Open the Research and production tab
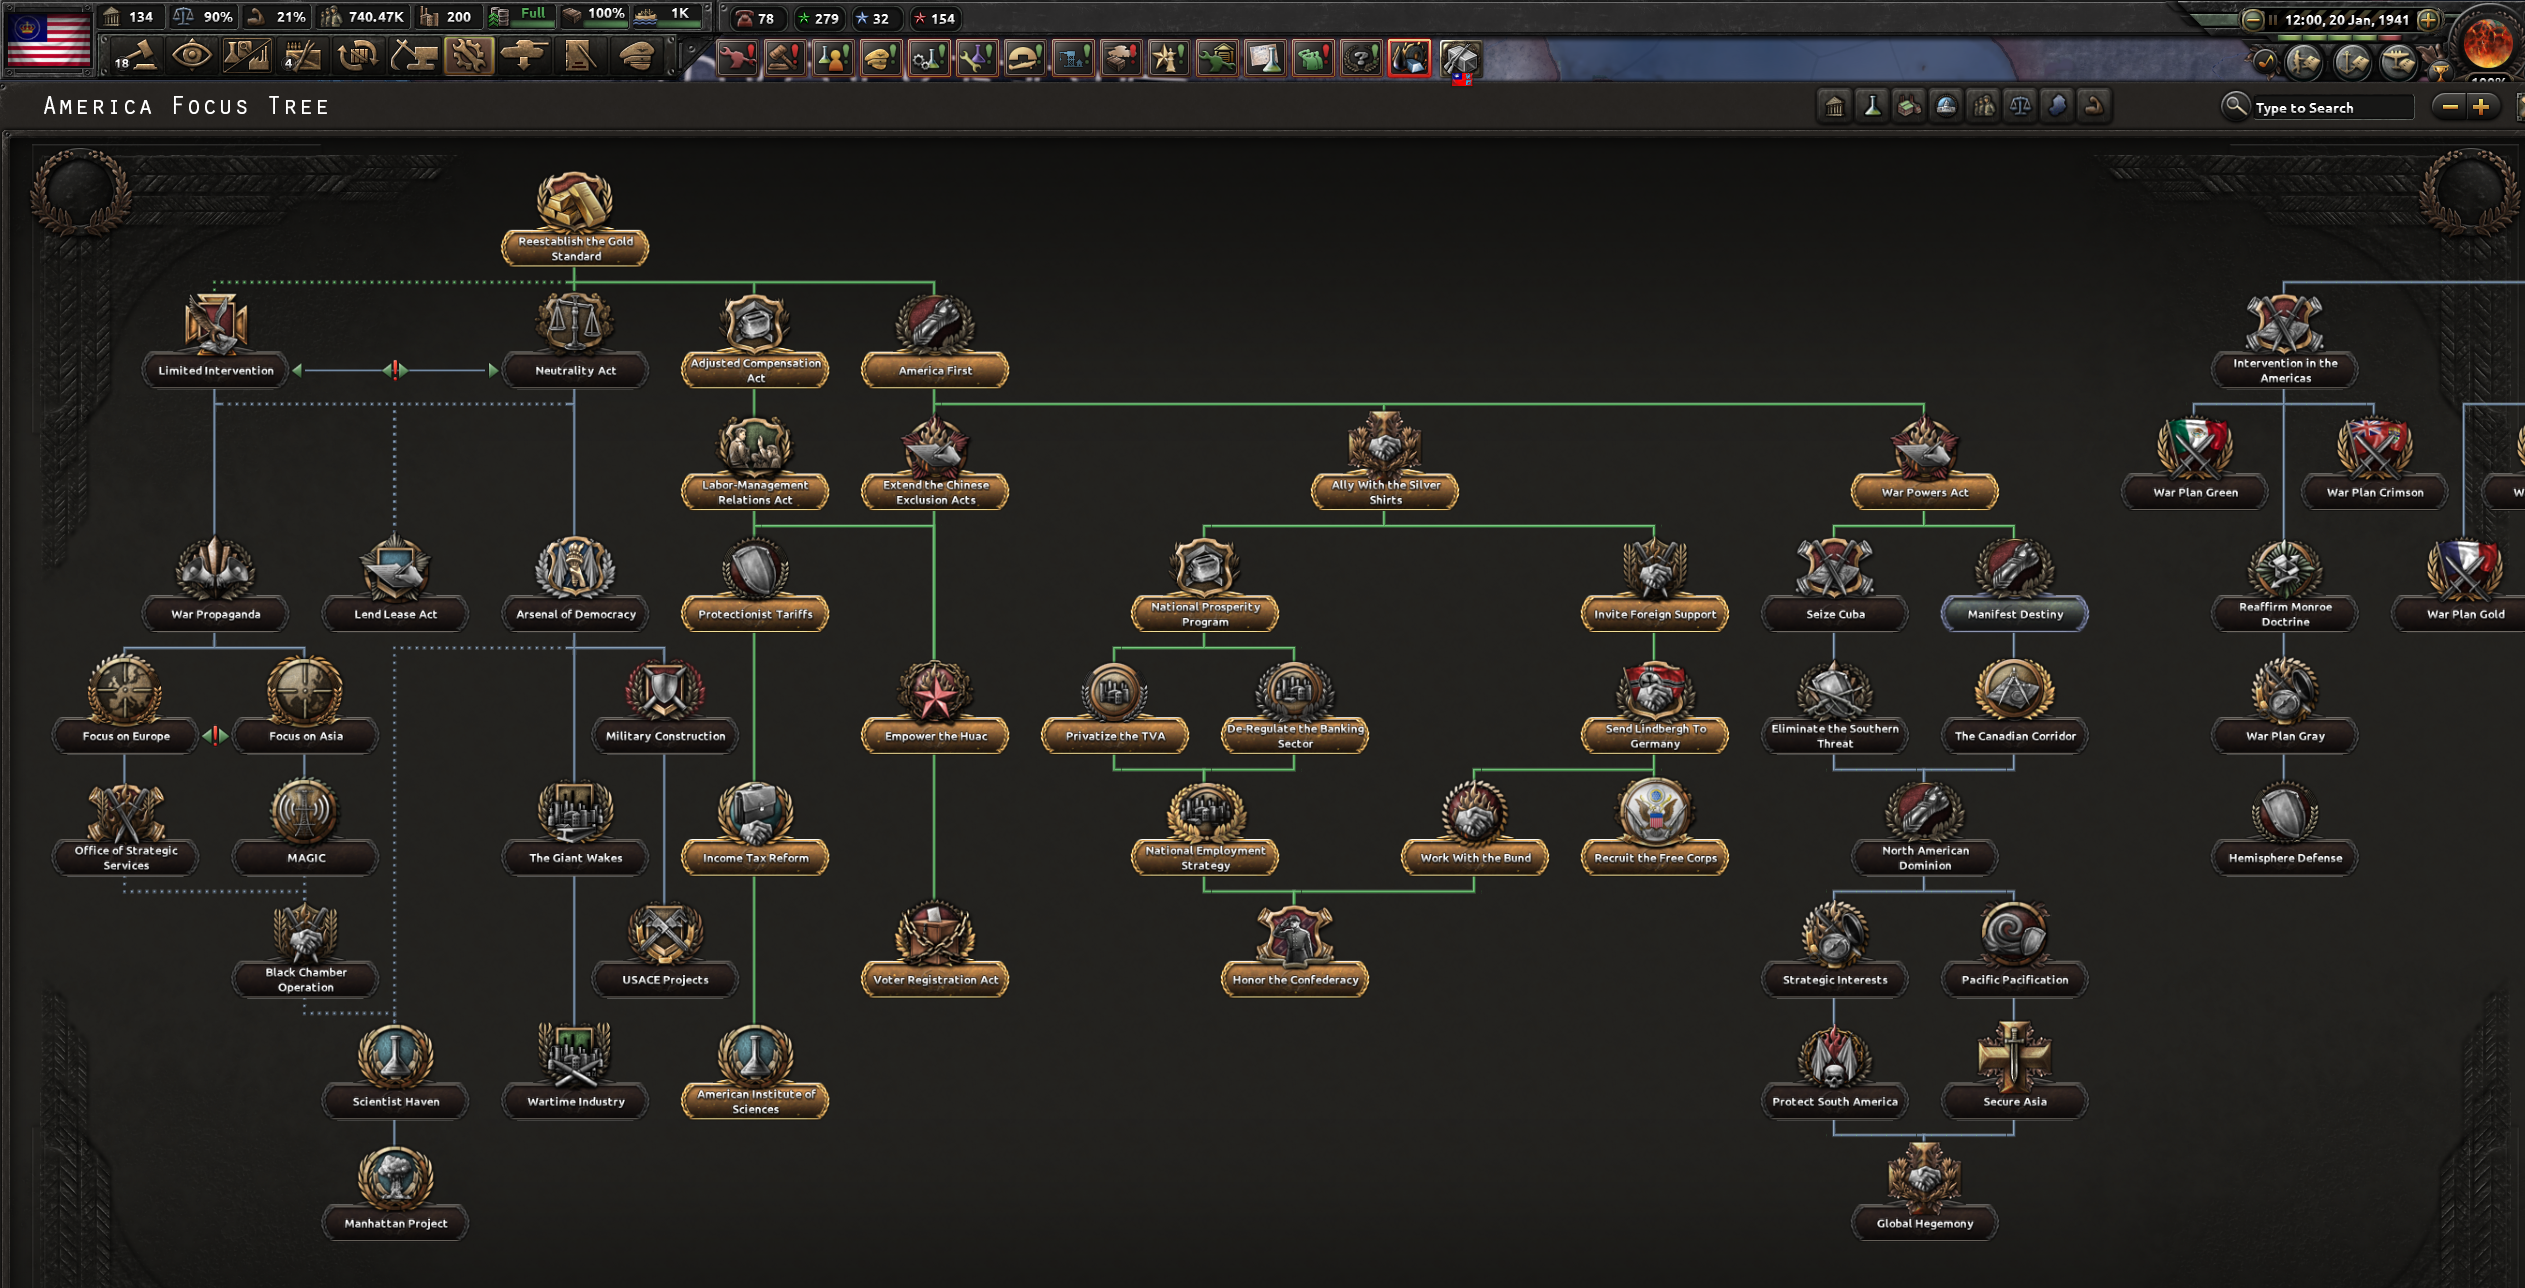Image resolution: width=2525 pixels, height=1288 pixels. tap(246, 56)
